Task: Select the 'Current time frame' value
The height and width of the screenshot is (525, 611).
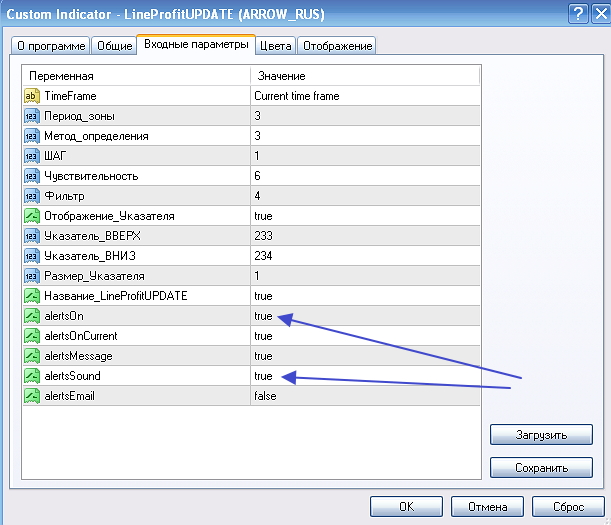Action: [297, 96]
